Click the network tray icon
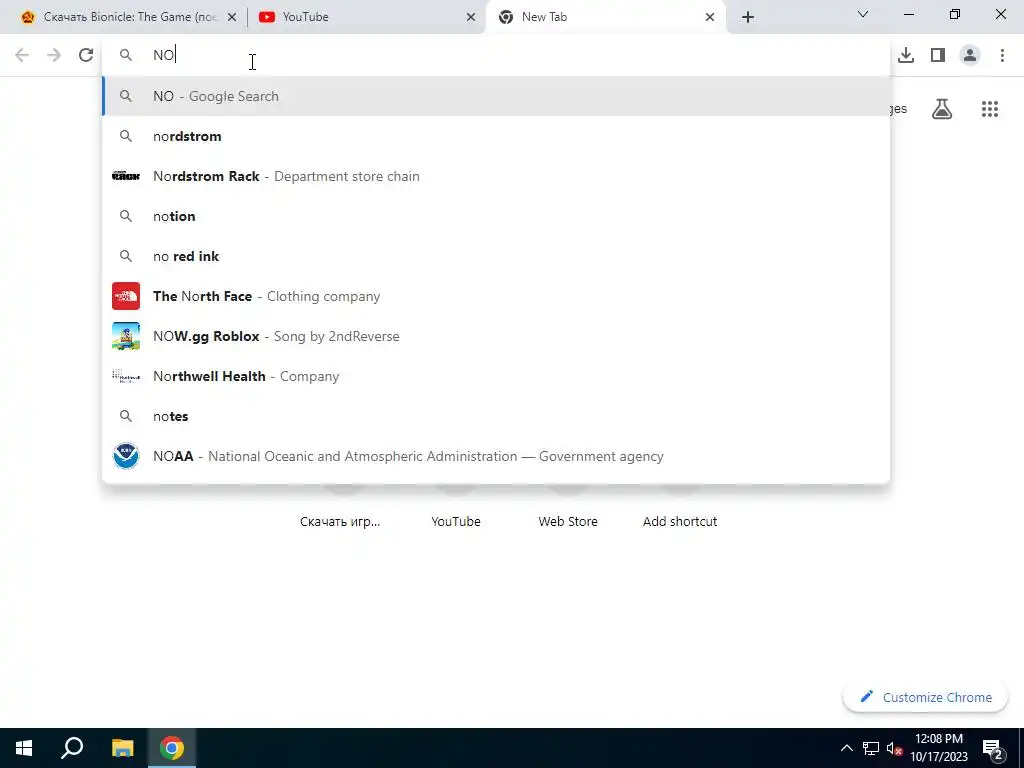Image resolution: width=1024 pixels, height=768 pixels. pyautogui.click(x=871, y=748)
